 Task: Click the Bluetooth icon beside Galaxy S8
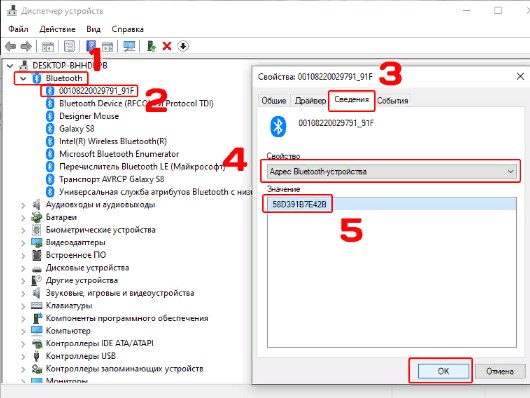point(50,128)
